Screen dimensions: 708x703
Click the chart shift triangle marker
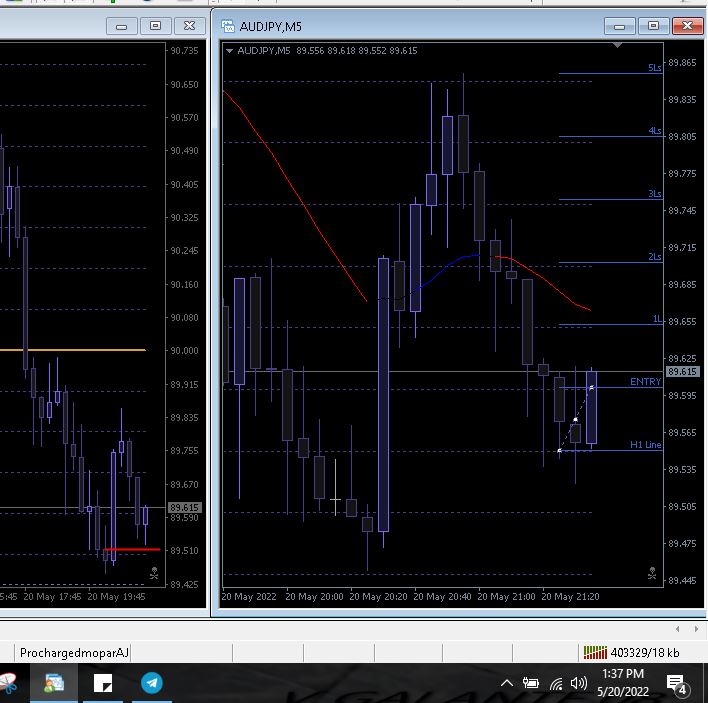point(618,45)
